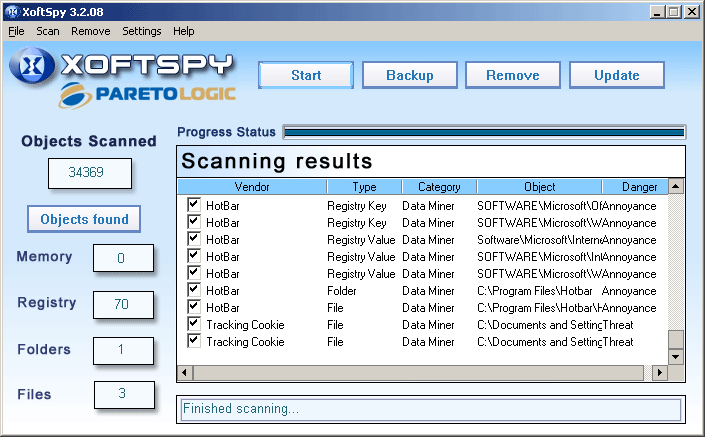Minimize the XoftSpy window

point(657,12)
